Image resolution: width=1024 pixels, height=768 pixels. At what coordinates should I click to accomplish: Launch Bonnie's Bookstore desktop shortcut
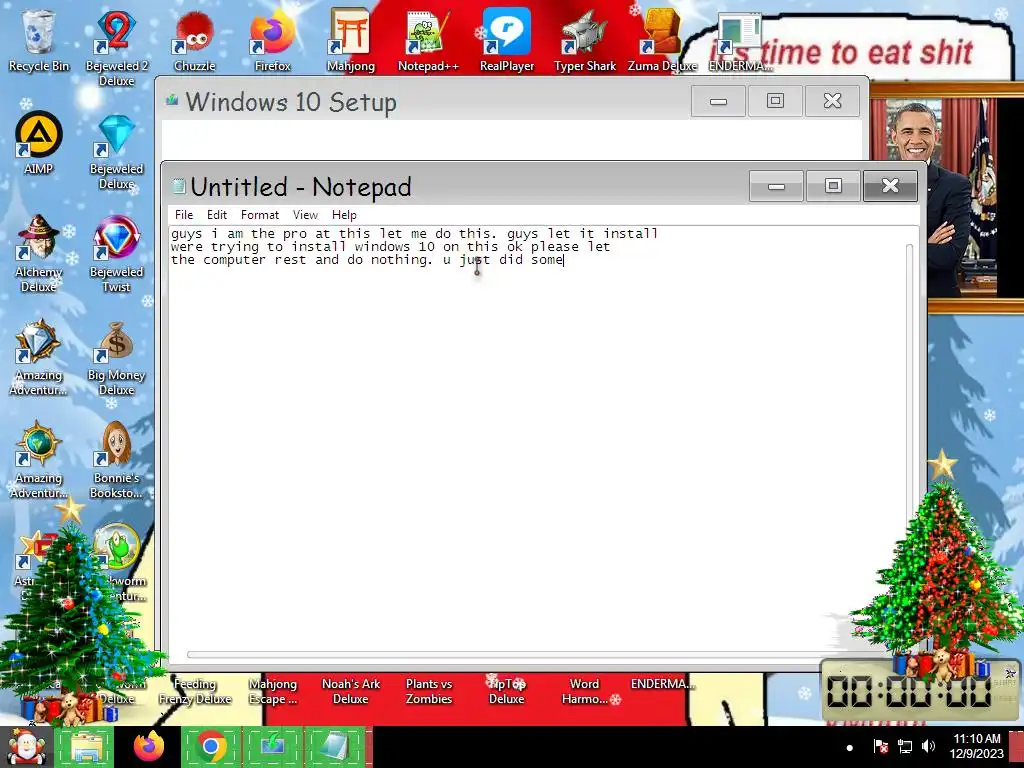[x=116, y=460]
